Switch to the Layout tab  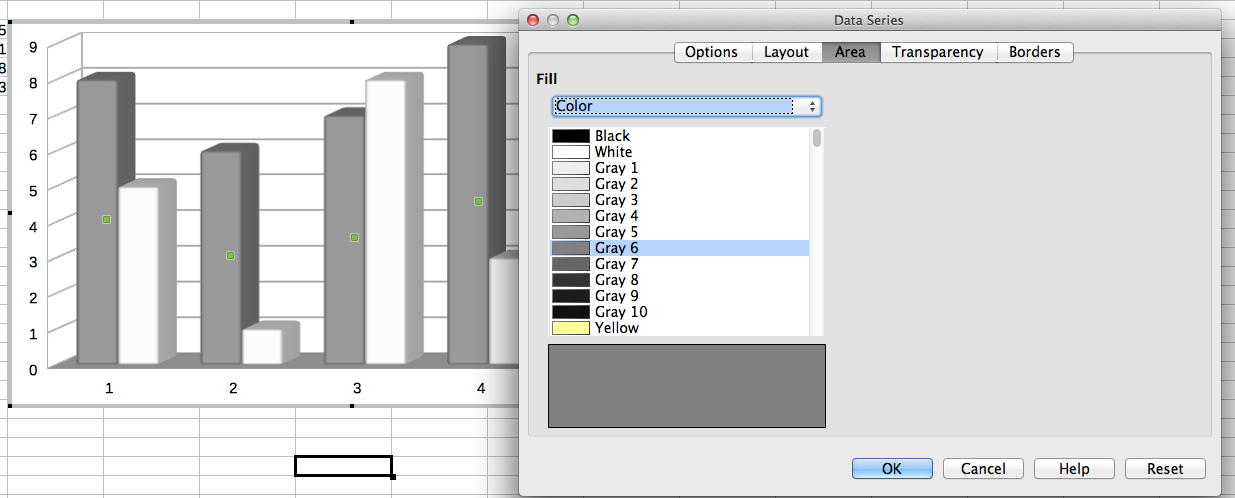(x=786, y=52)
